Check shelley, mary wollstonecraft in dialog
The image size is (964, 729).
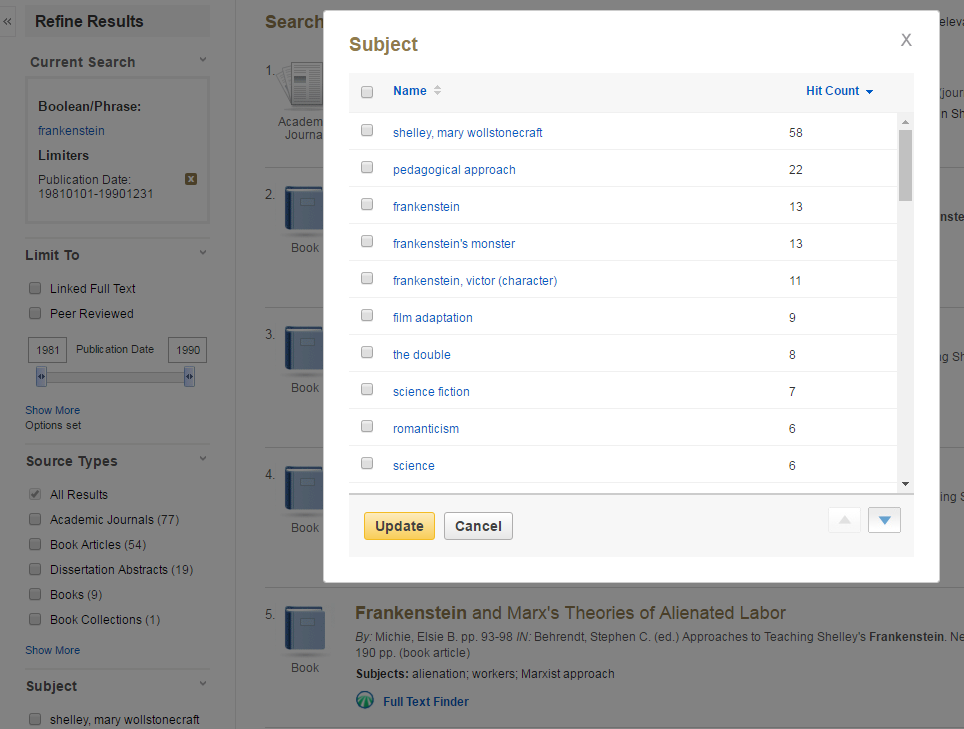coord(367,130)
